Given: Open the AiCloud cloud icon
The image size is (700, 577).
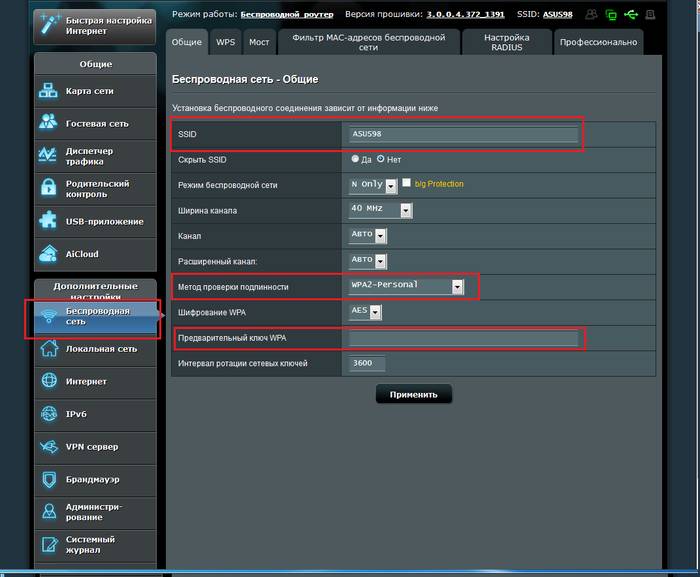Looking at the screenshot, I should pos(50,254).
